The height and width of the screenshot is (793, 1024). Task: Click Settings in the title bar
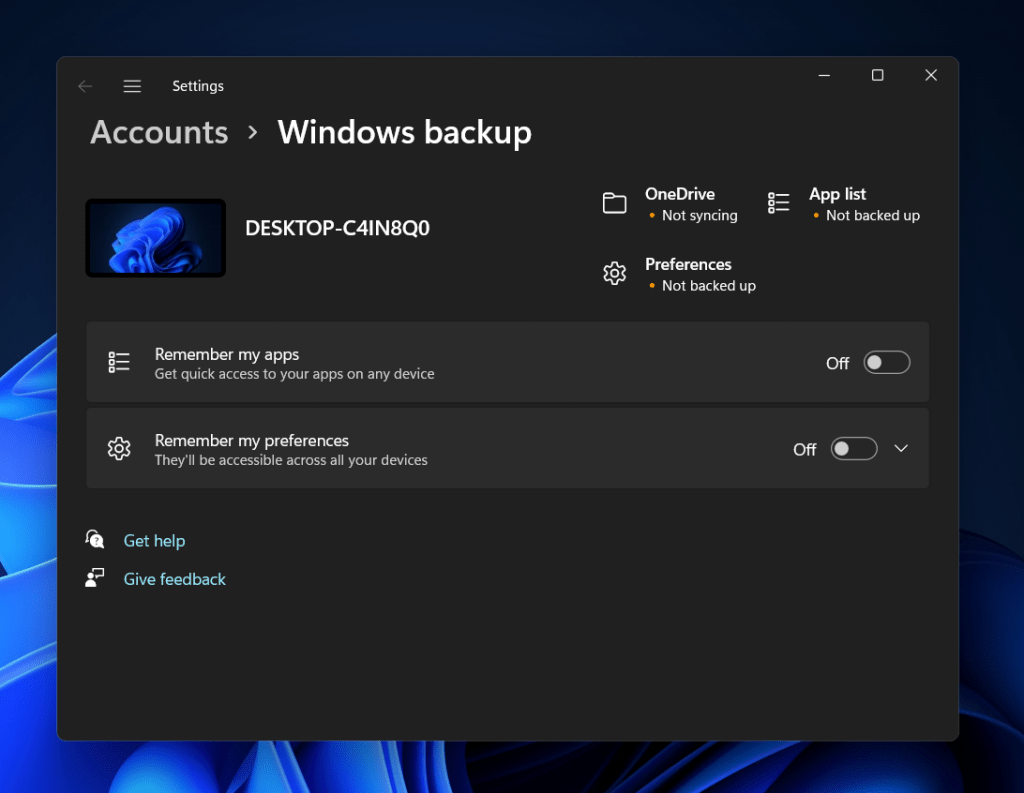(197, 86)
